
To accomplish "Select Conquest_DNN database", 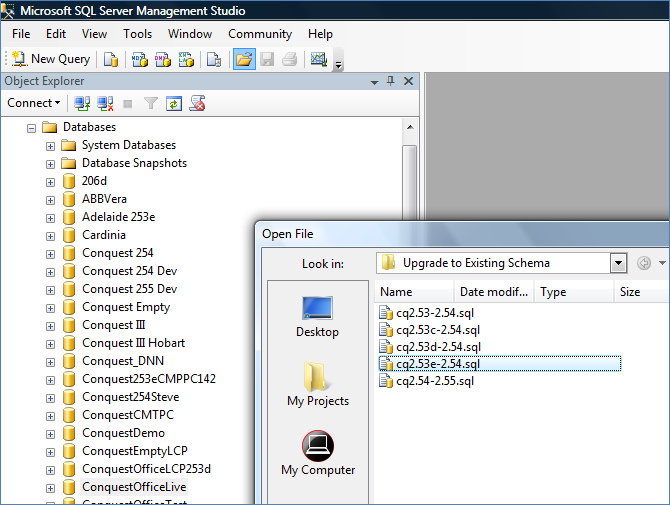I will [123, 361].
